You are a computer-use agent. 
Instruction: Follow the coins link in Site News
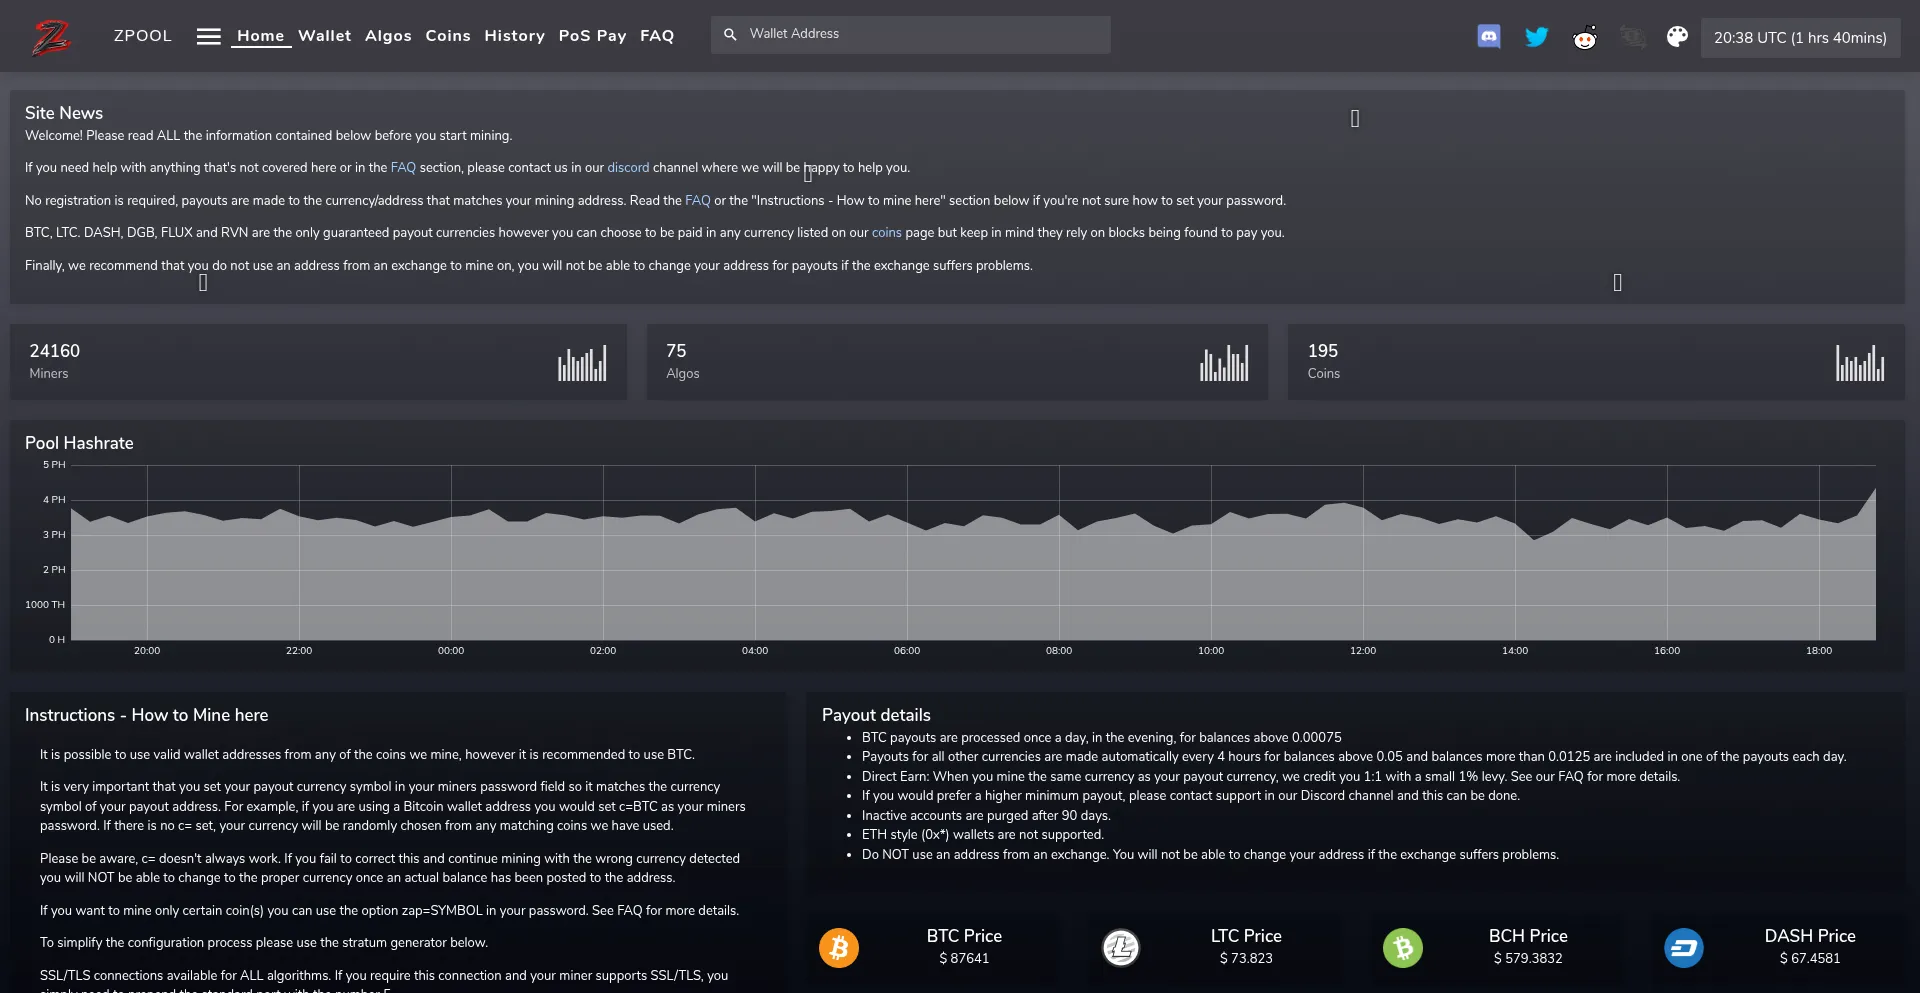pyautogui.click(x=887, y=233)
